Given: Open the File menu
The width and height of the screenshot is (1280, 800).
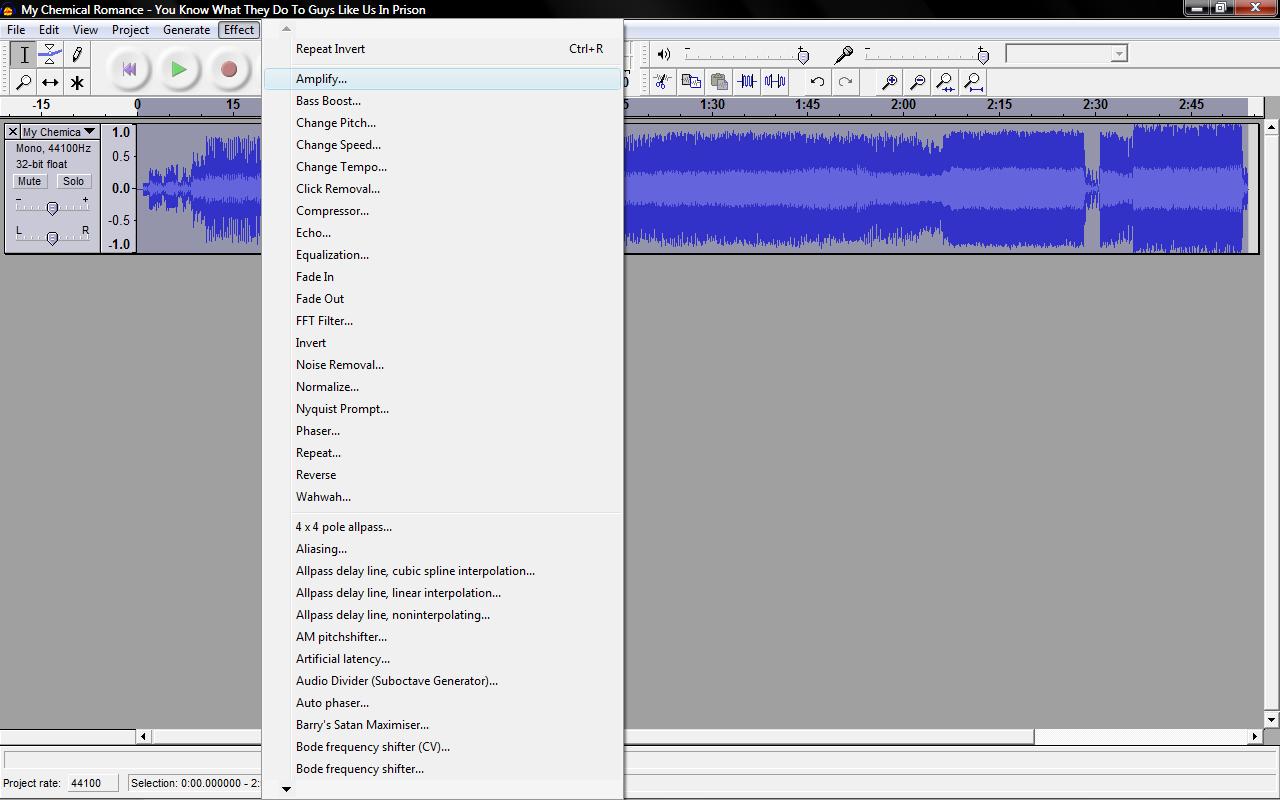Looking at the screenshot, I should coord(16,30).
